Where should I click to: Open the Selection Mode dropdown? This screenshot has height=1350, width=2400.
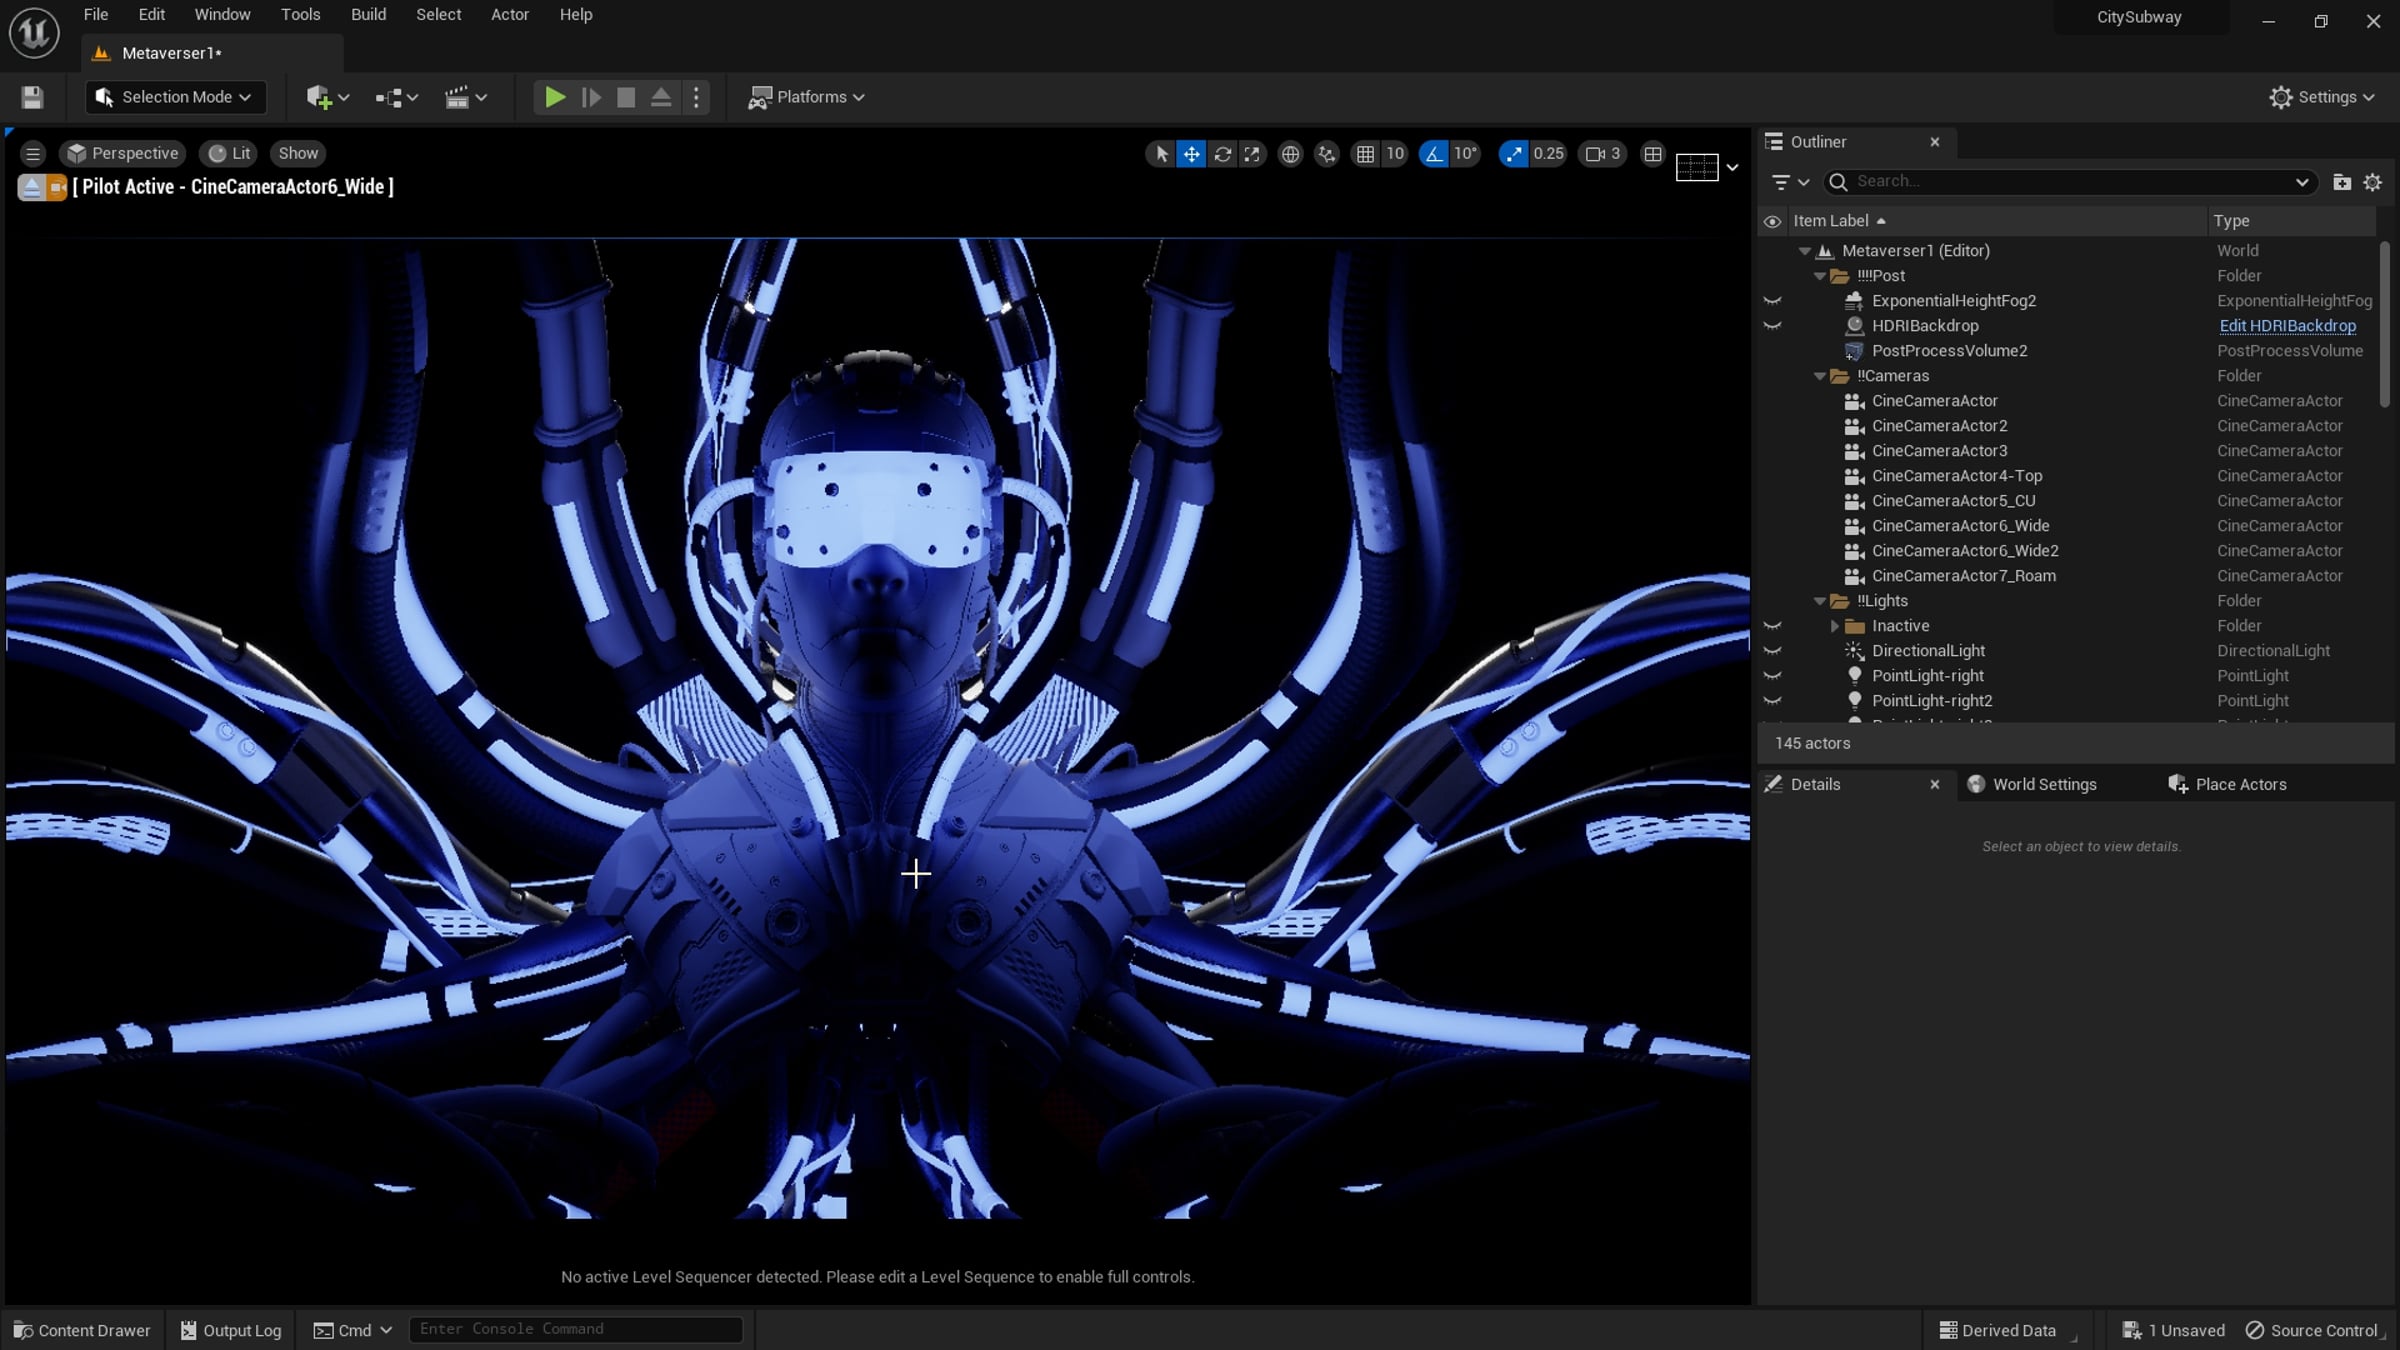click(x=176, y=97)
